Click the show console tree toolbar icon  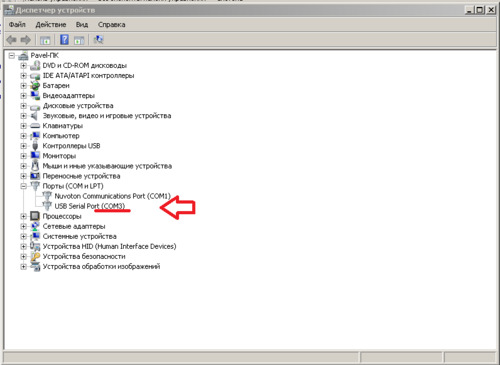click(x=45, y=40)
